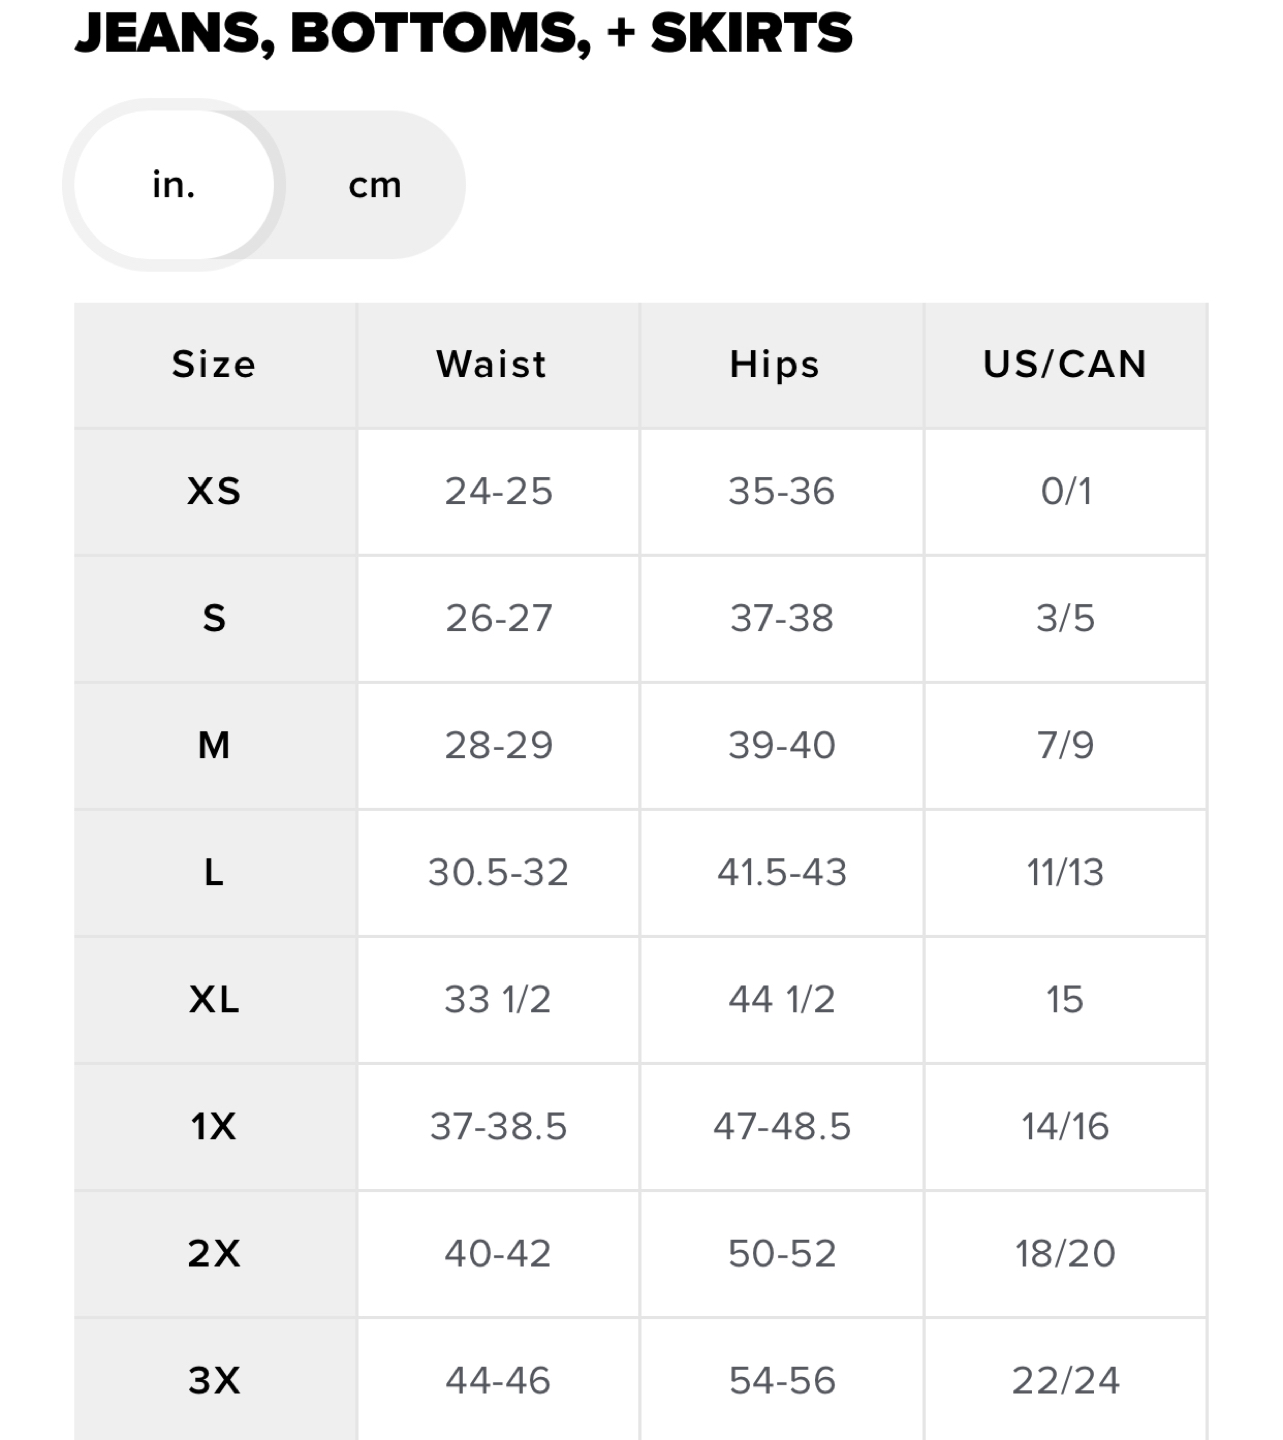
Task: Click the Waist column header
Action: tap(492, 365)
